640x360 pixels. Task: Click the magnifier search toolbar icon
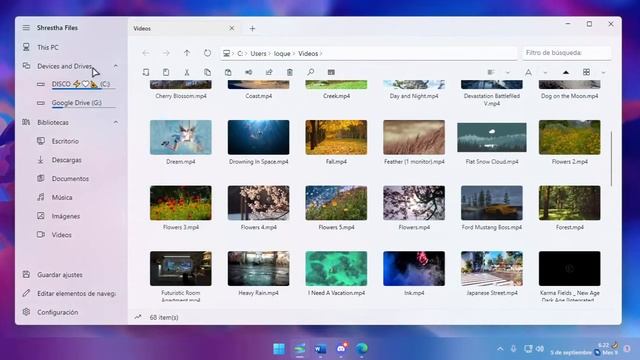click(311, 72)
